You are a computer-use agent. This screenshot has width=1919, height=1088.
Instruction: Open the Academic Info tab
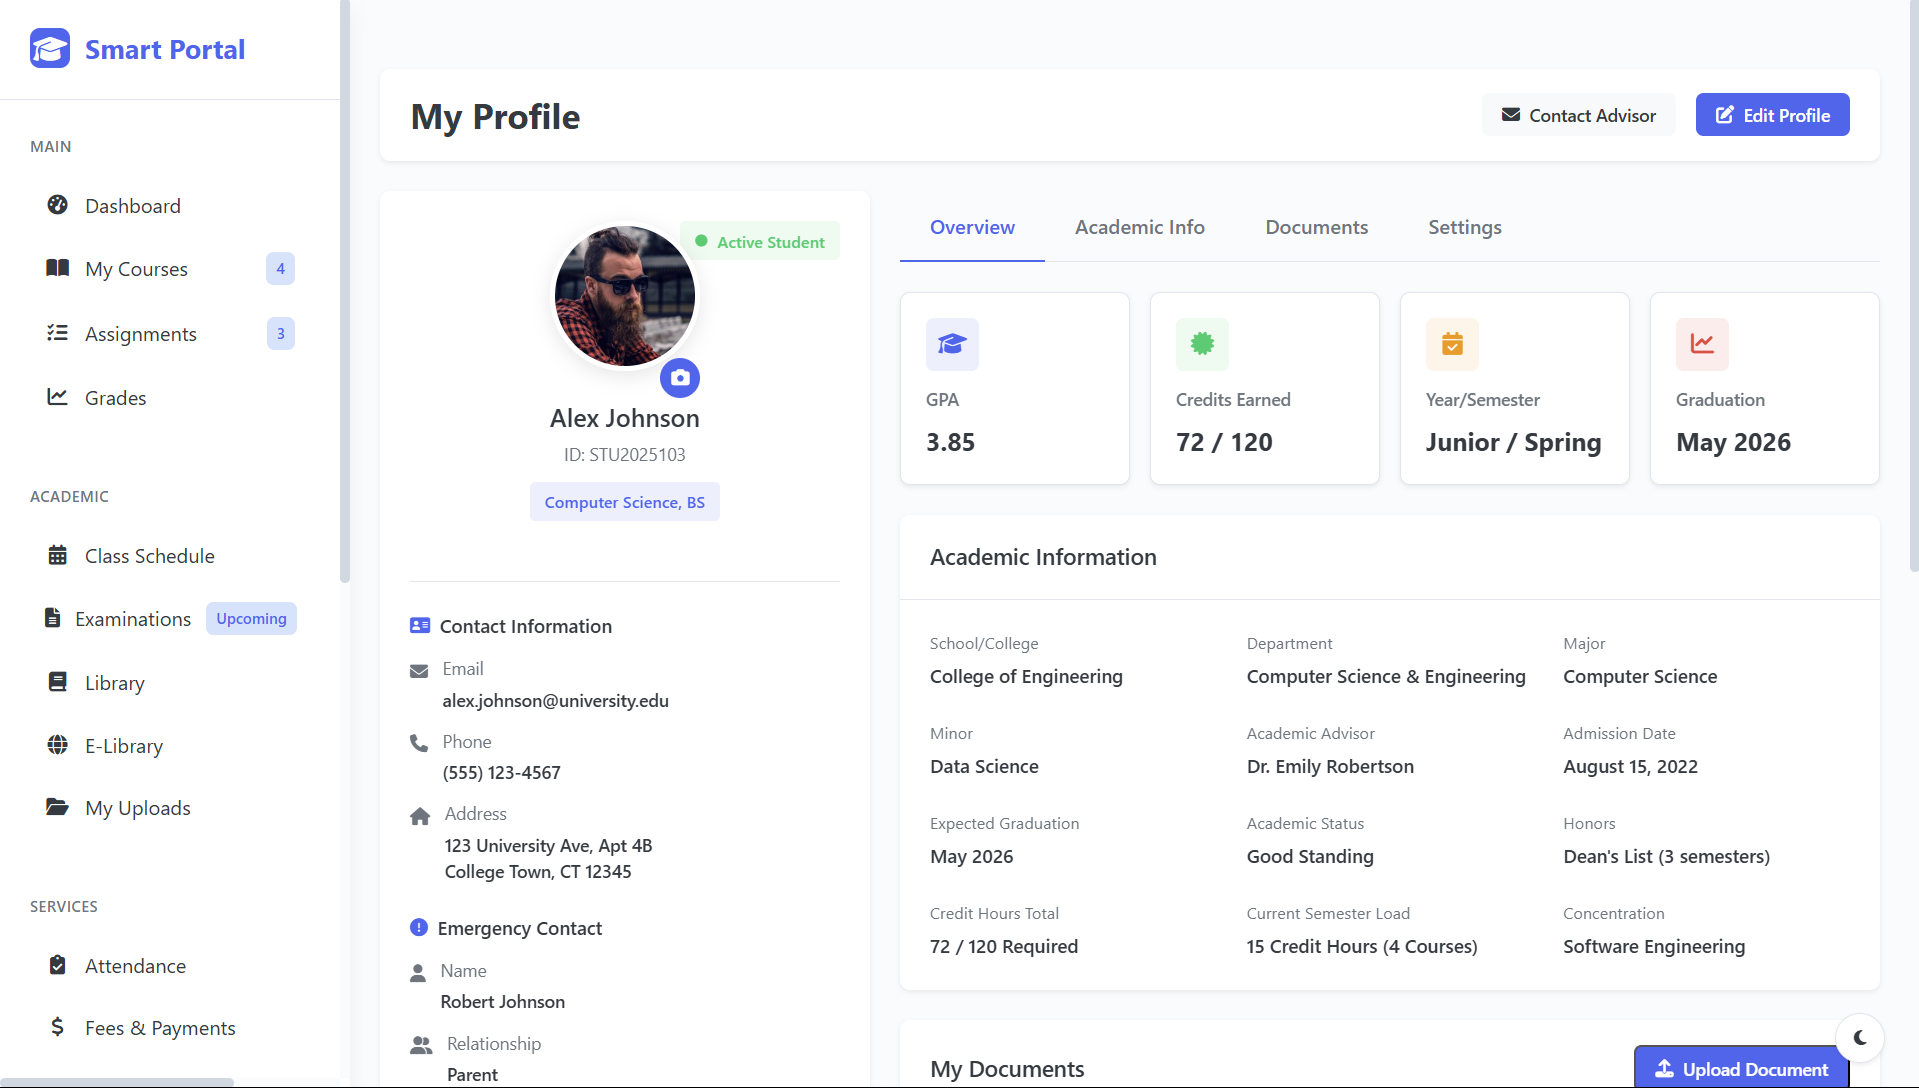tap(1140, 227)
